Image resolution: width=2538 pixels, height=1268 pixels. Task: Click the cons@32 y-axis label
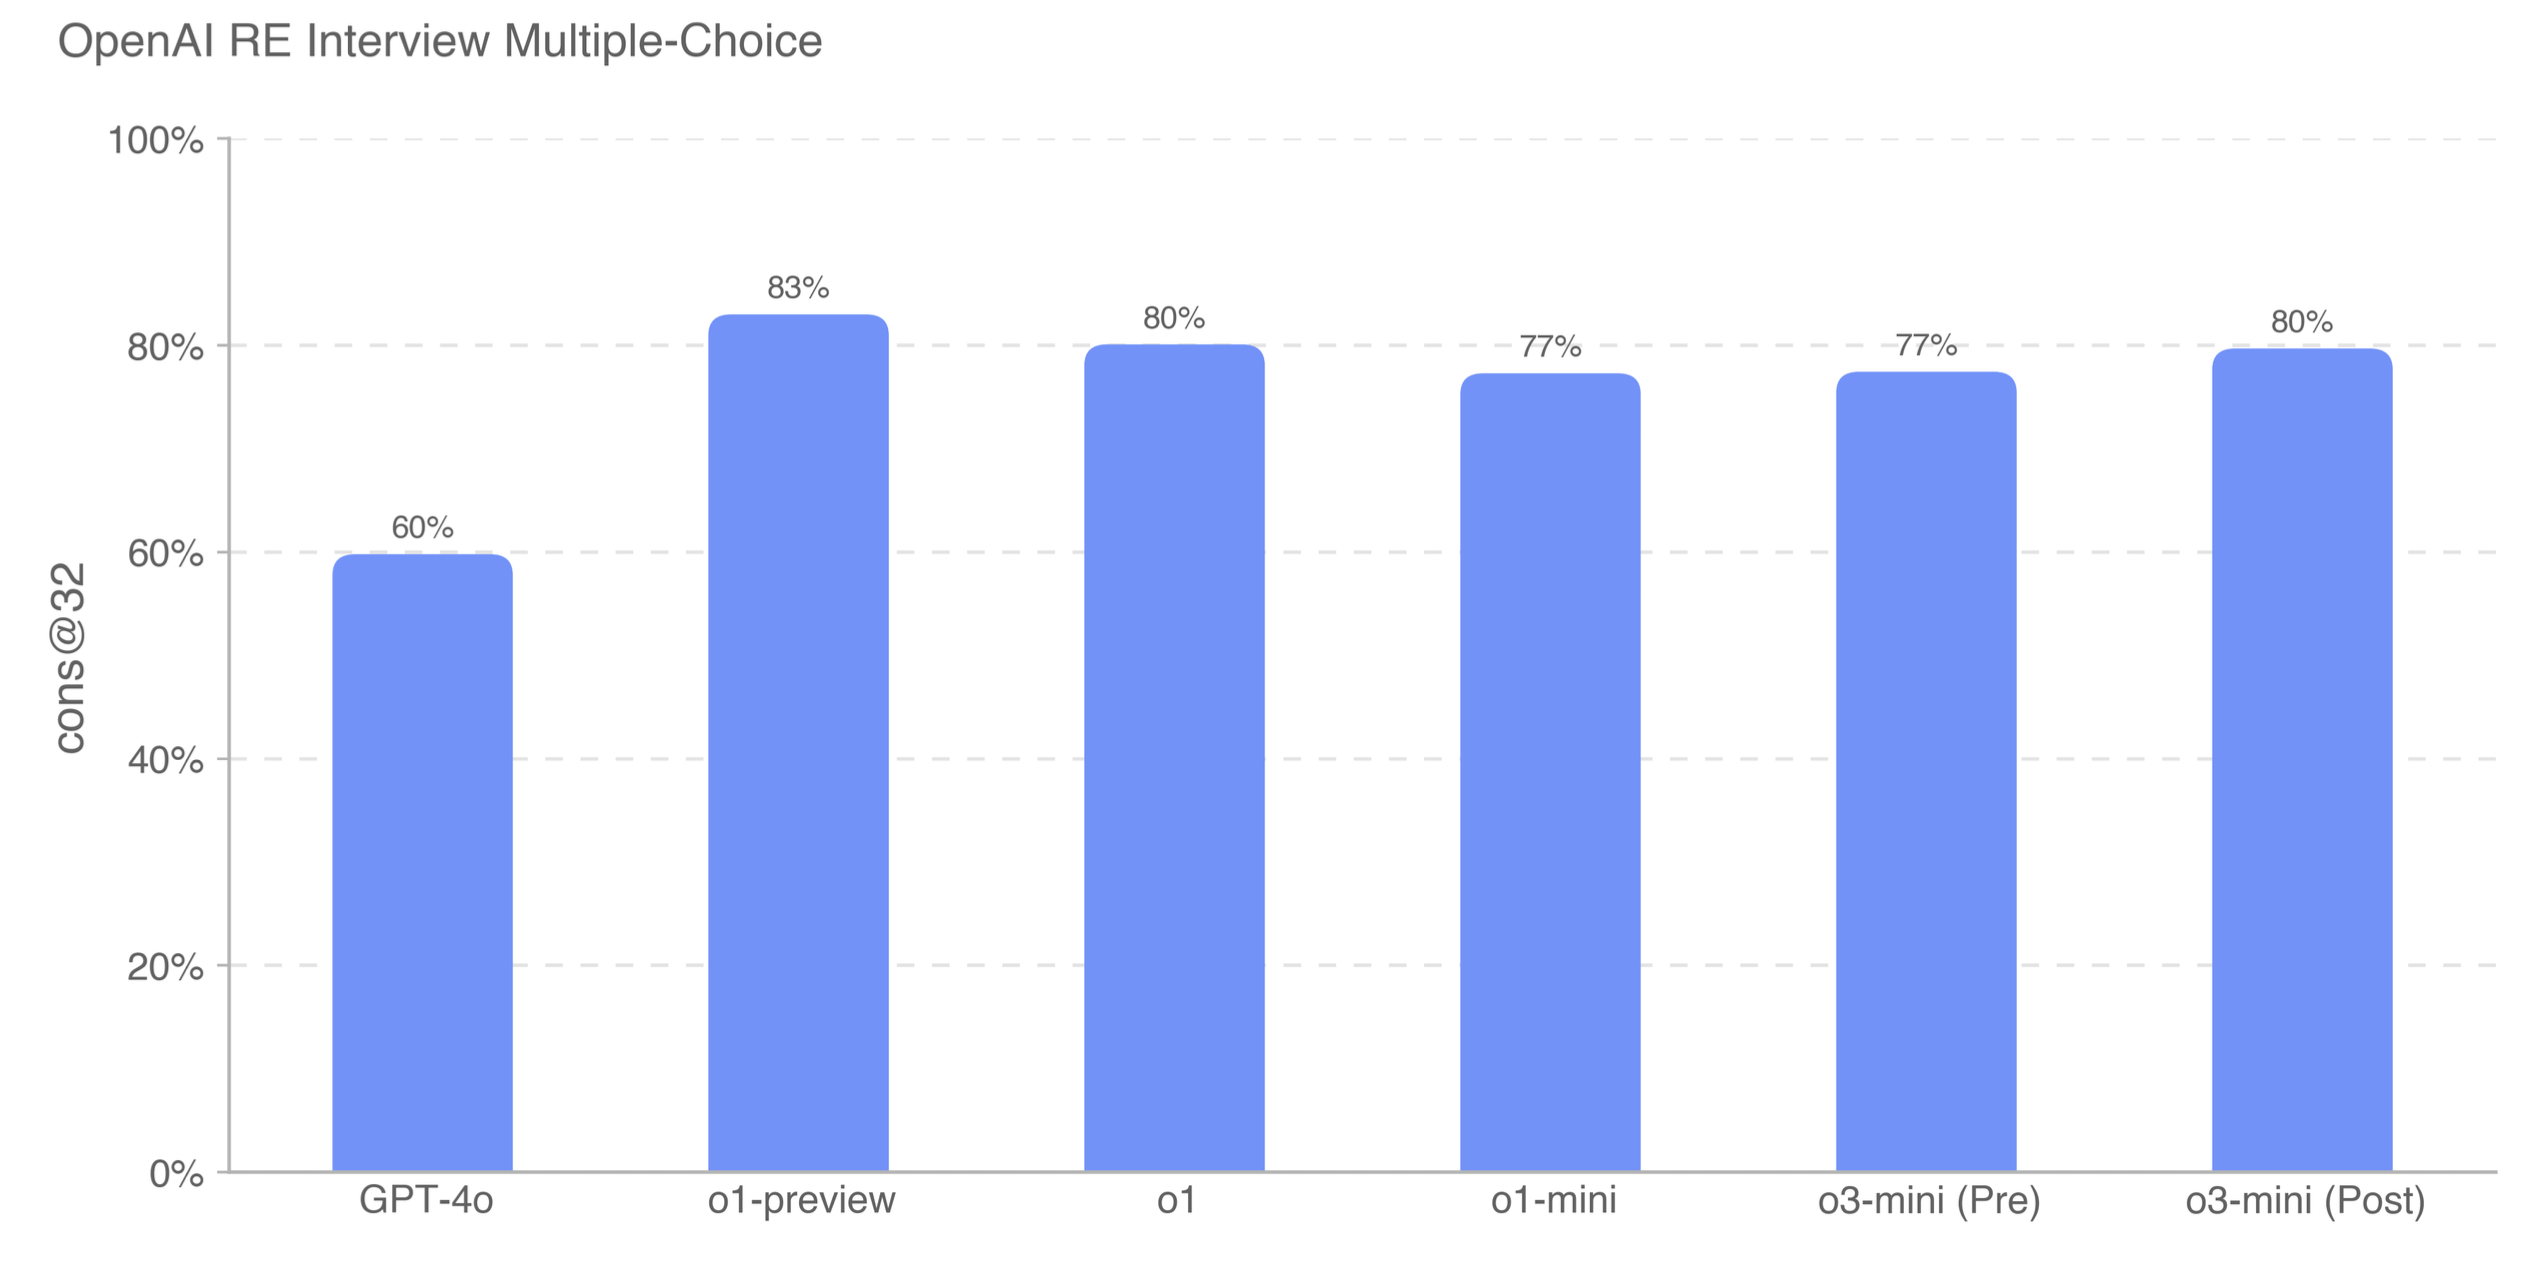[70, 657]
